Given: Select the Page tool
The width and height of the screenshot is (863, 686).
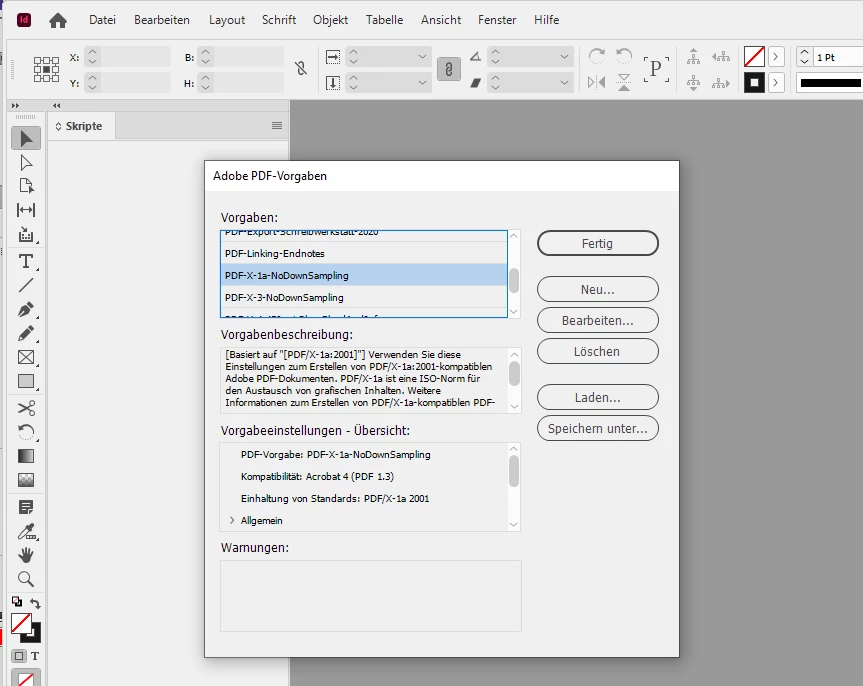Looking at the screenshot, I should point(26,186).
